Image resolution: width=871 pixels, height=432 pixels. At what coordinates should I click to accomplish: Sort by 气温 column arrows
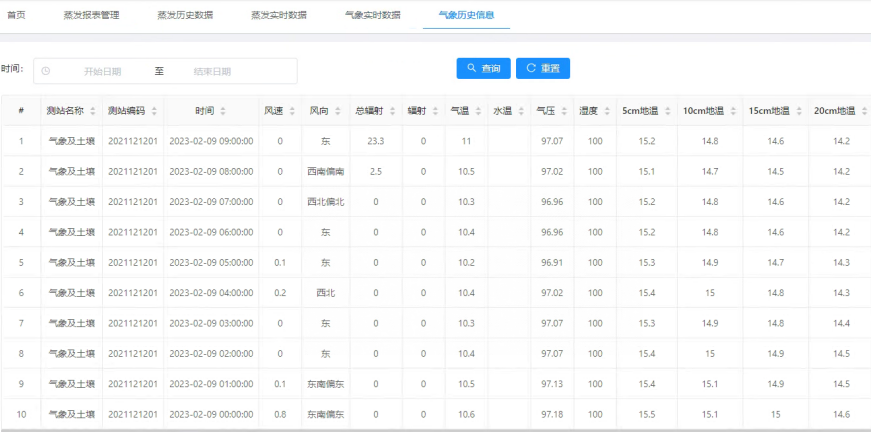pos(478,111)
